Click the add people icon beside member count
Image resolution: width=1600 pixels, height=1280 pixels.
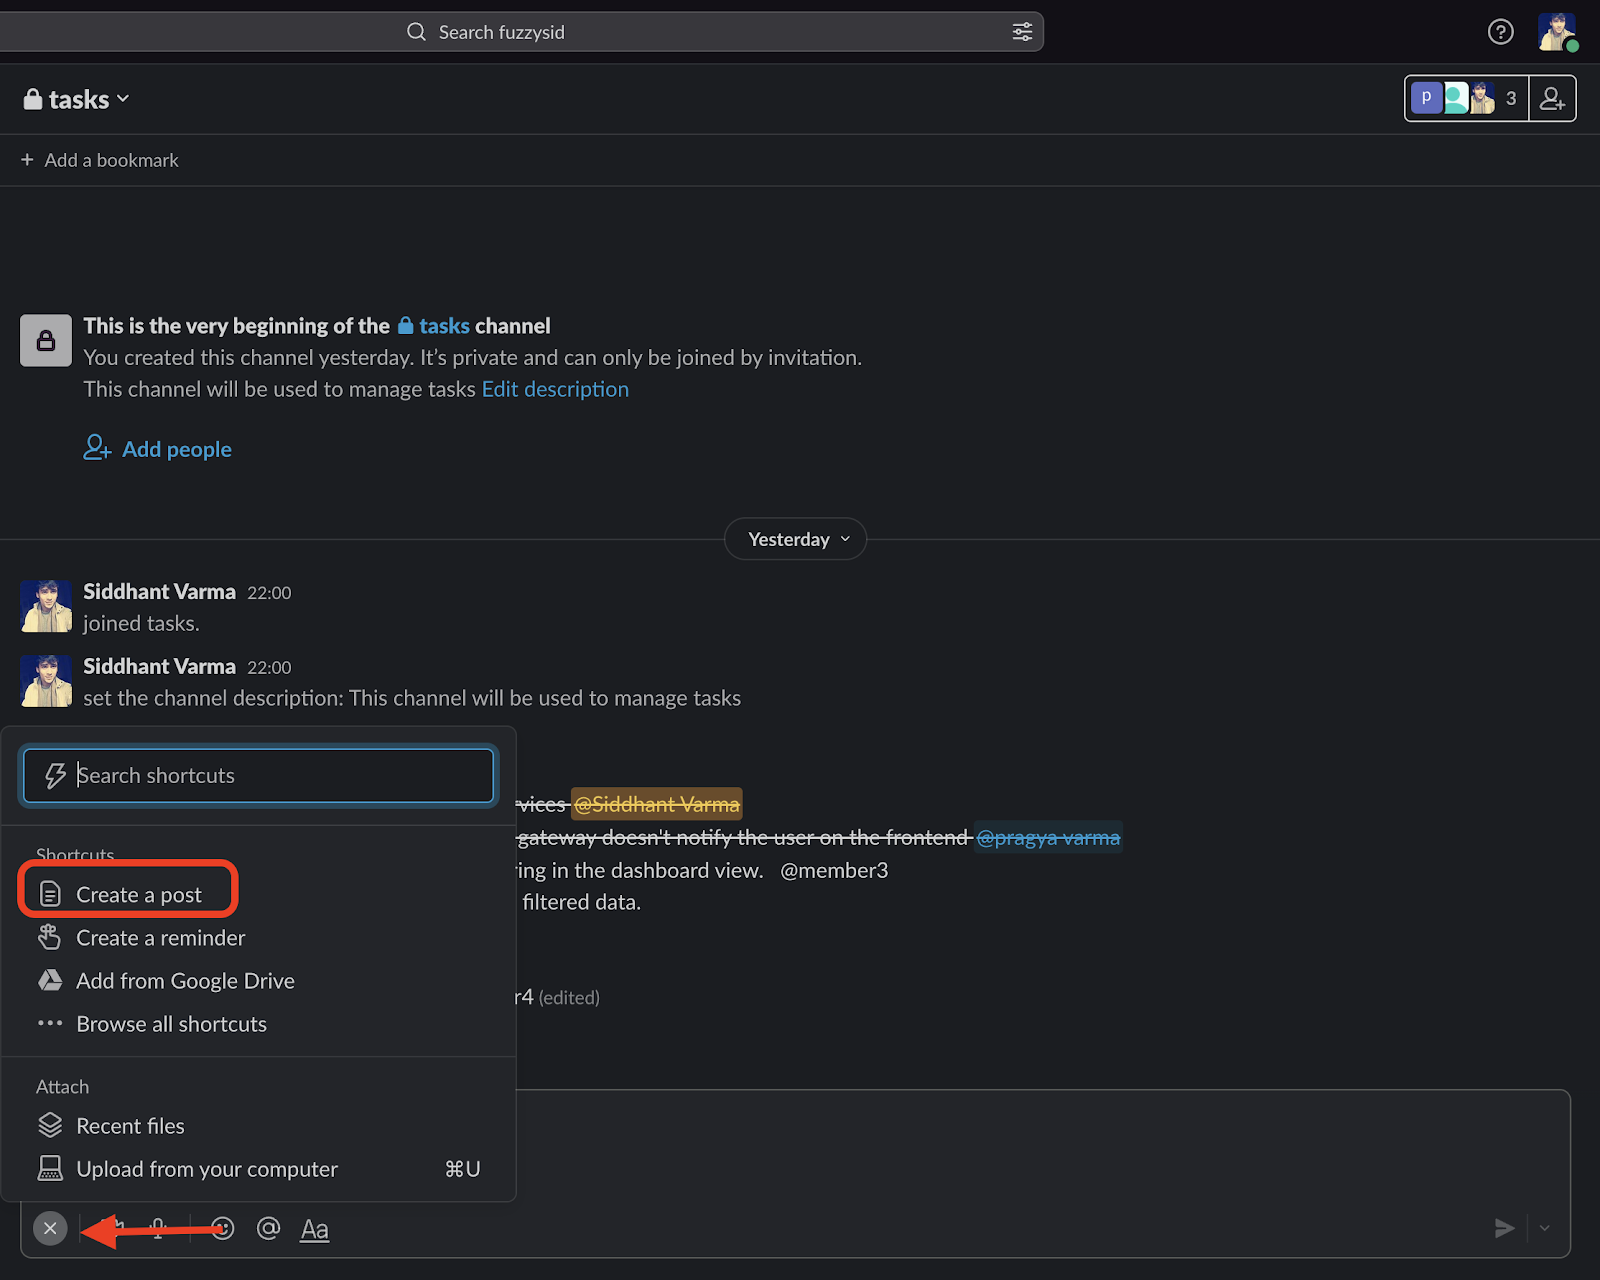pyautogui.click(x=1552, y=98)
